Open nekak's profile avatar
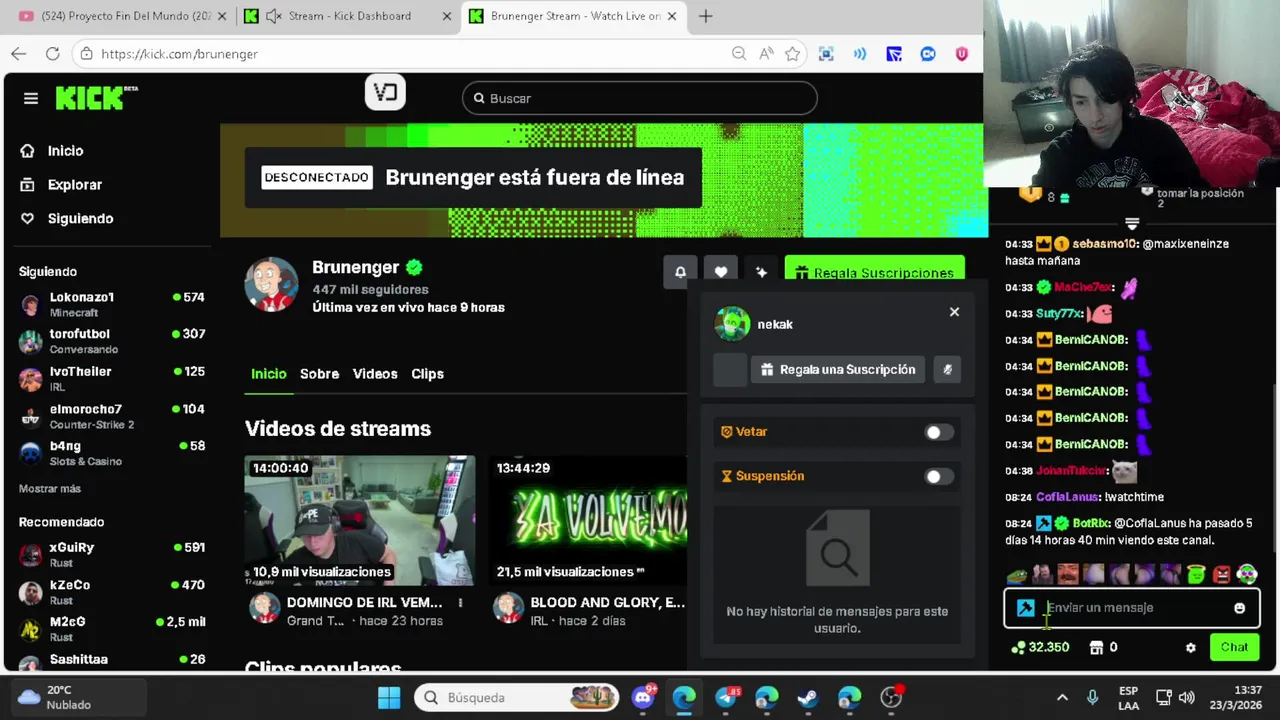Image resolution: width=1280 pixels, height=720 pixels. (732, 324)
